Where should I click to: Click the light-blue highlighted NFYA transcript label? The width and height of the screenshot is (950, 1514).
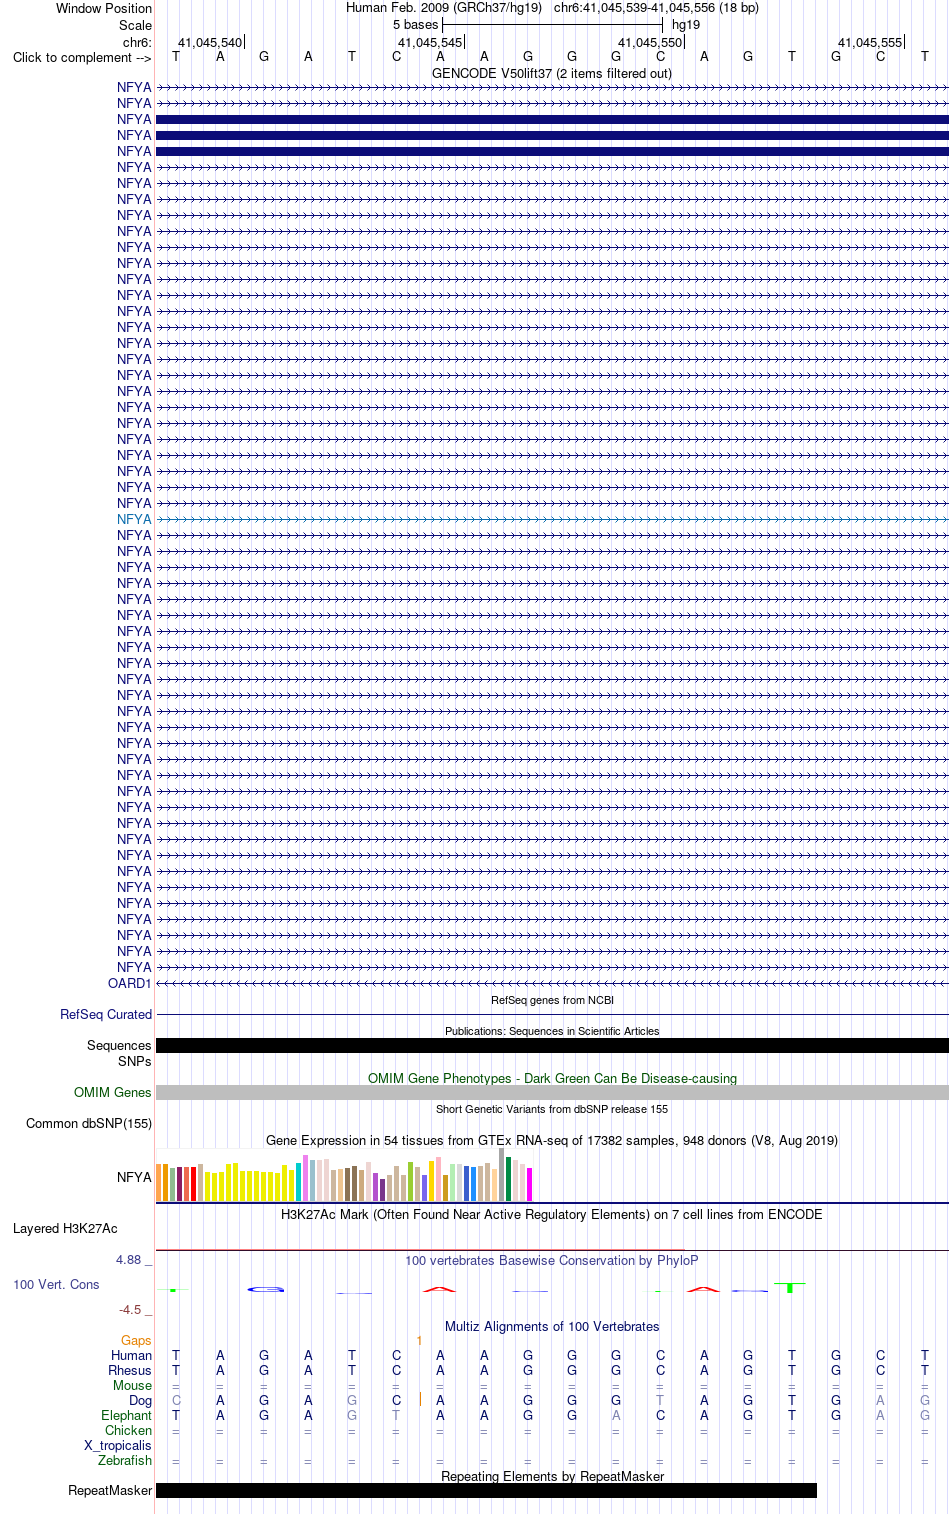coord(134,519)
